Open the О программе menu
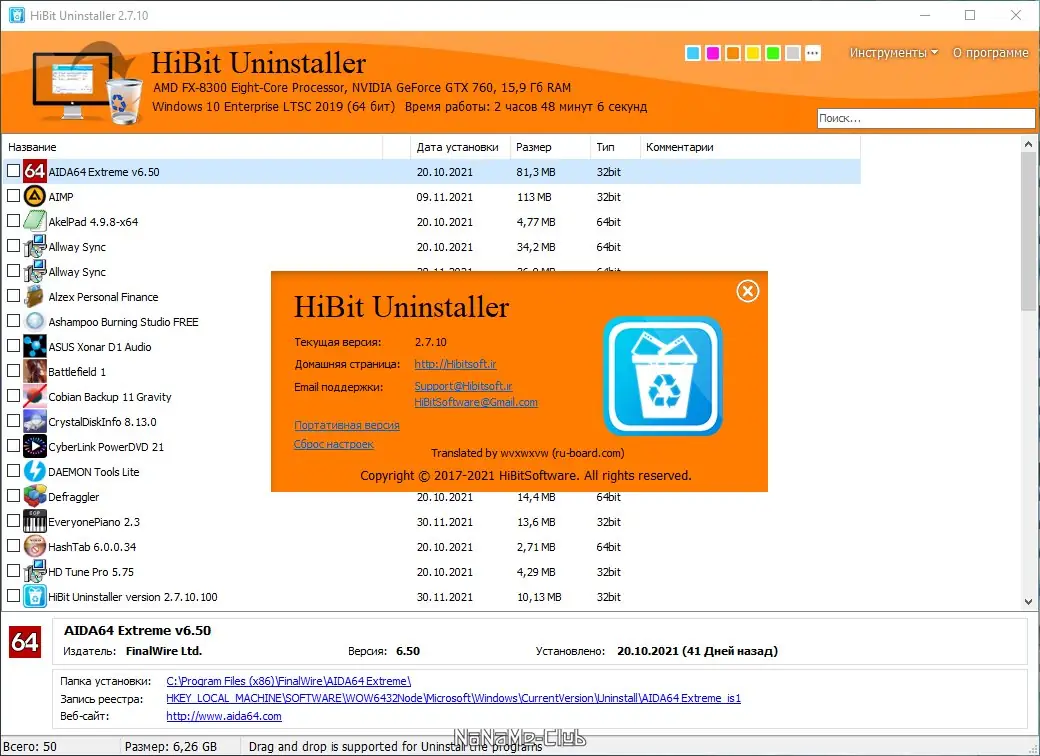 [x=990, y=53]
